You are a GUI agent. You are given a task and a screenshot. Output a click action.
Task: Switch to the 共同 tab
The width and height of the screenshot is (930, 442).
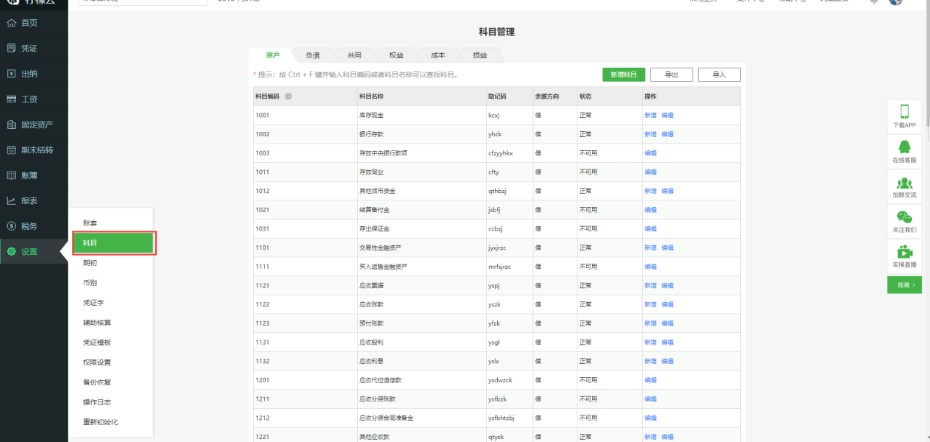(x=354, y=55)
